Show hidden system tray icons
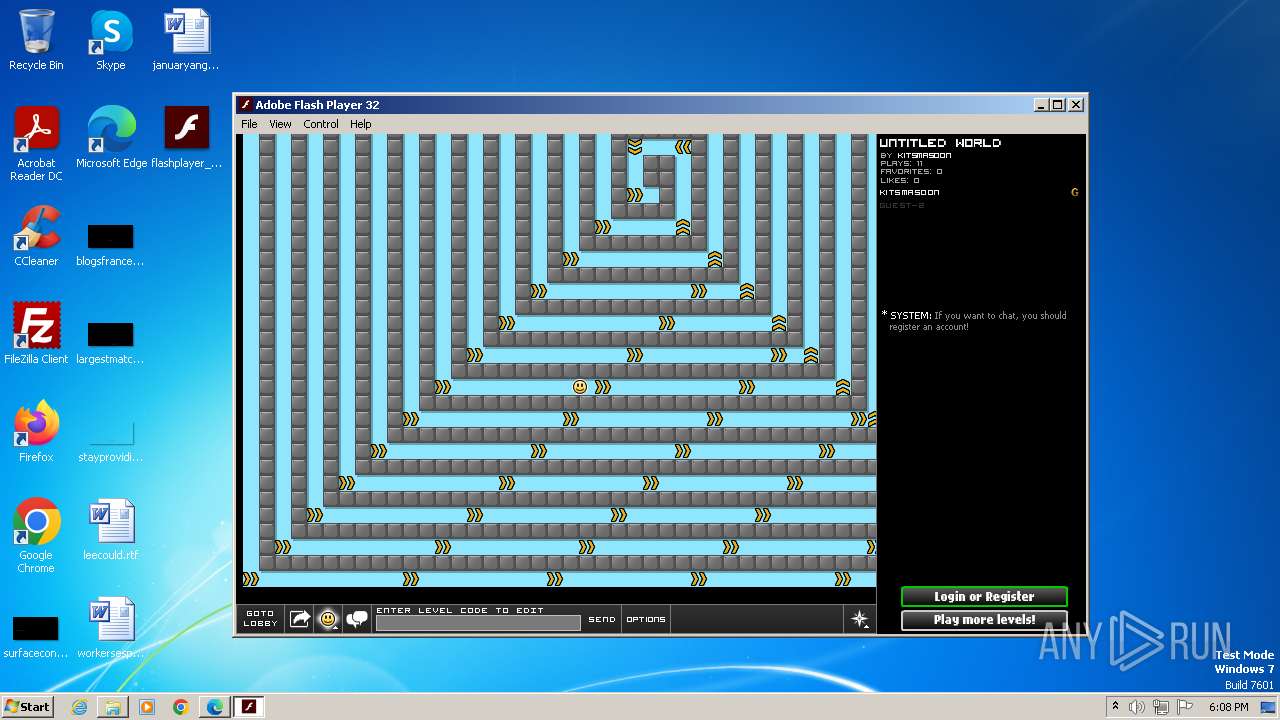 pos(1115,707)
